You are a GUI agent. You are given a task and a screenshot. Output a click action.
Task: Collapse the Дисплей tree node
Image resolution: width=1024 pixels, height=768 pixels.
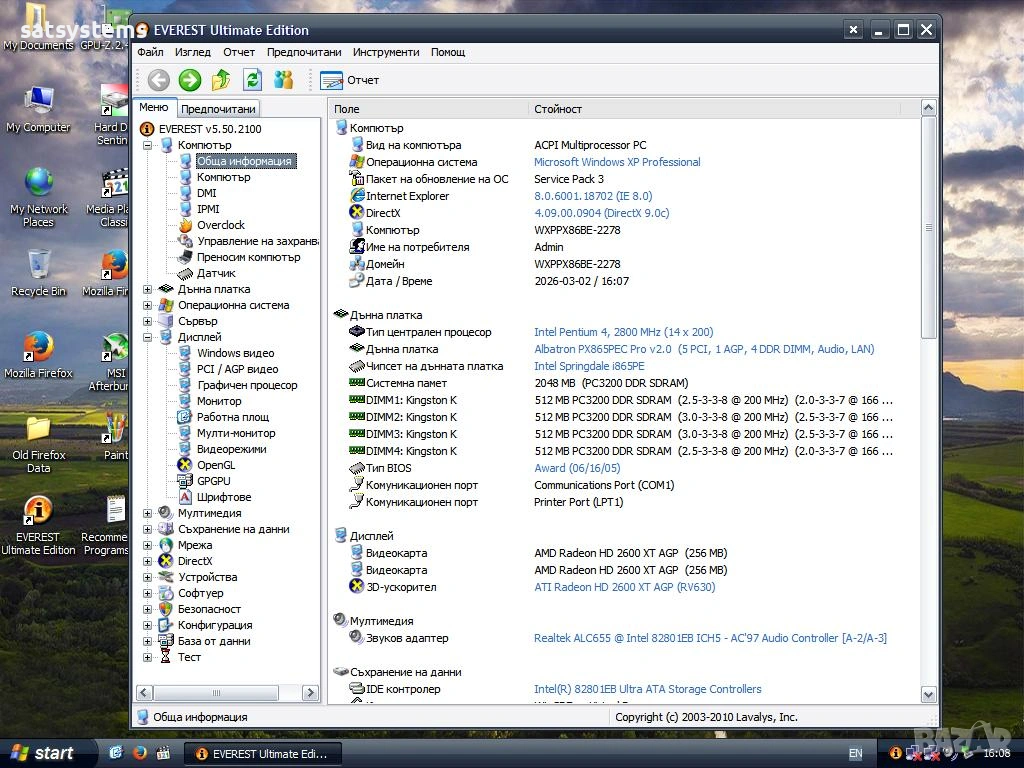click(x=148, y=337)
